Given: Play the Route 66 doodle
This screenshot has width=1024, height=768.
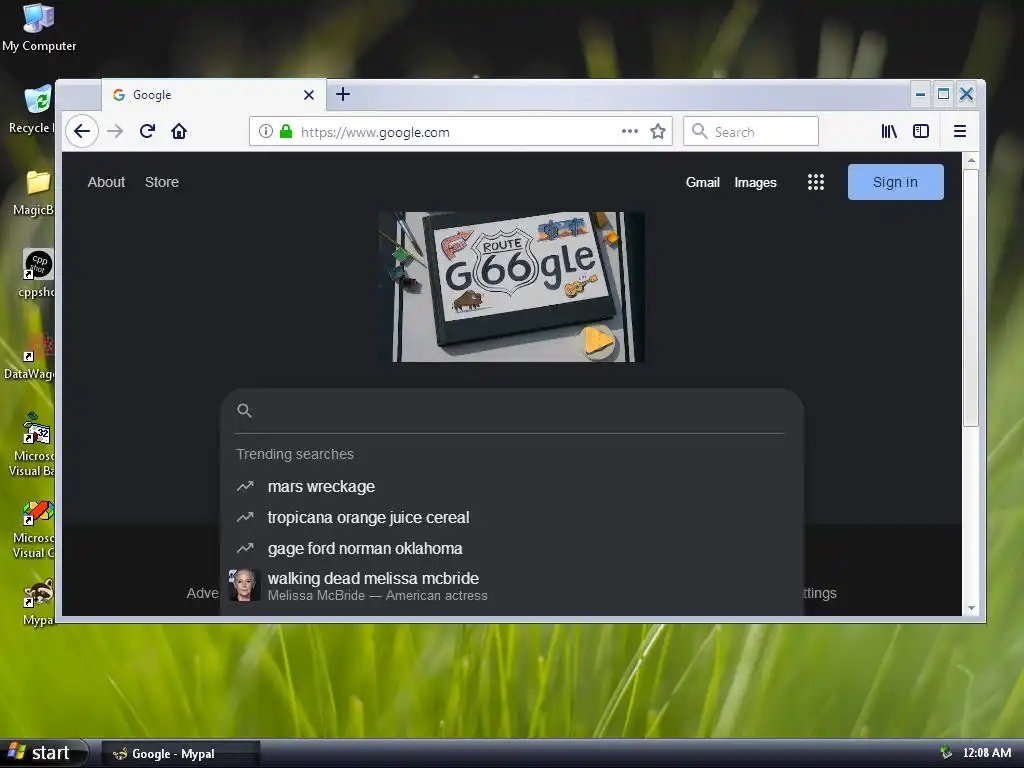Looking at the screenshot, I should click(598, 341).
